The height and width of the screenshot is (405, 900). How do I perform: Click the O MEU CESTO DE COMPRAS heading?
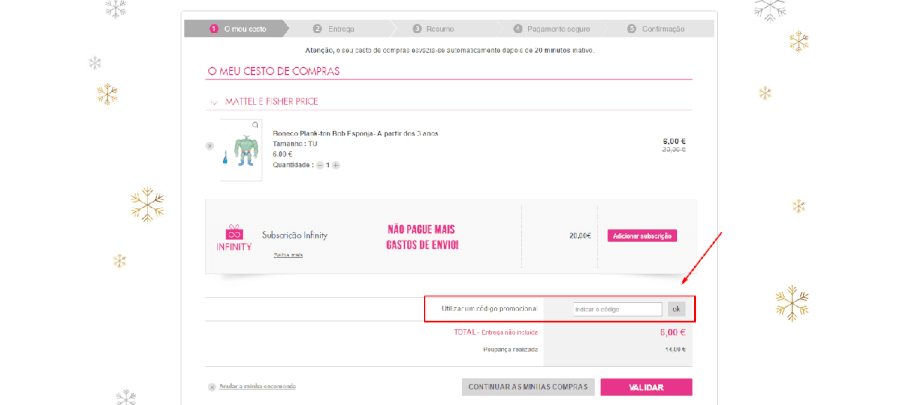(273, 72)
